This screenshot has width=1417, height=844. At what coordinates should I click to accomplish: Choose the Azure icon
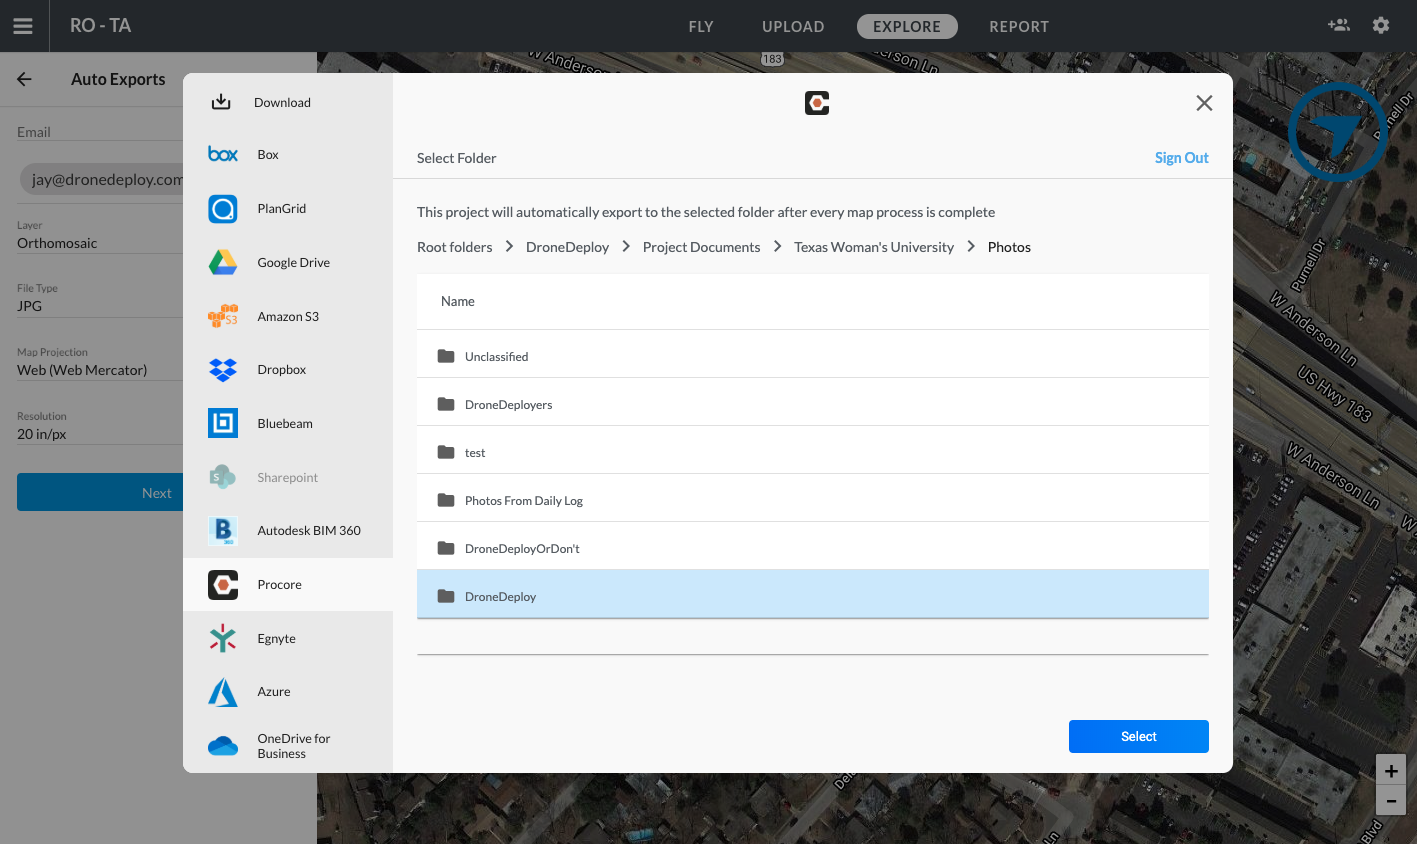[x=223, y=692]
